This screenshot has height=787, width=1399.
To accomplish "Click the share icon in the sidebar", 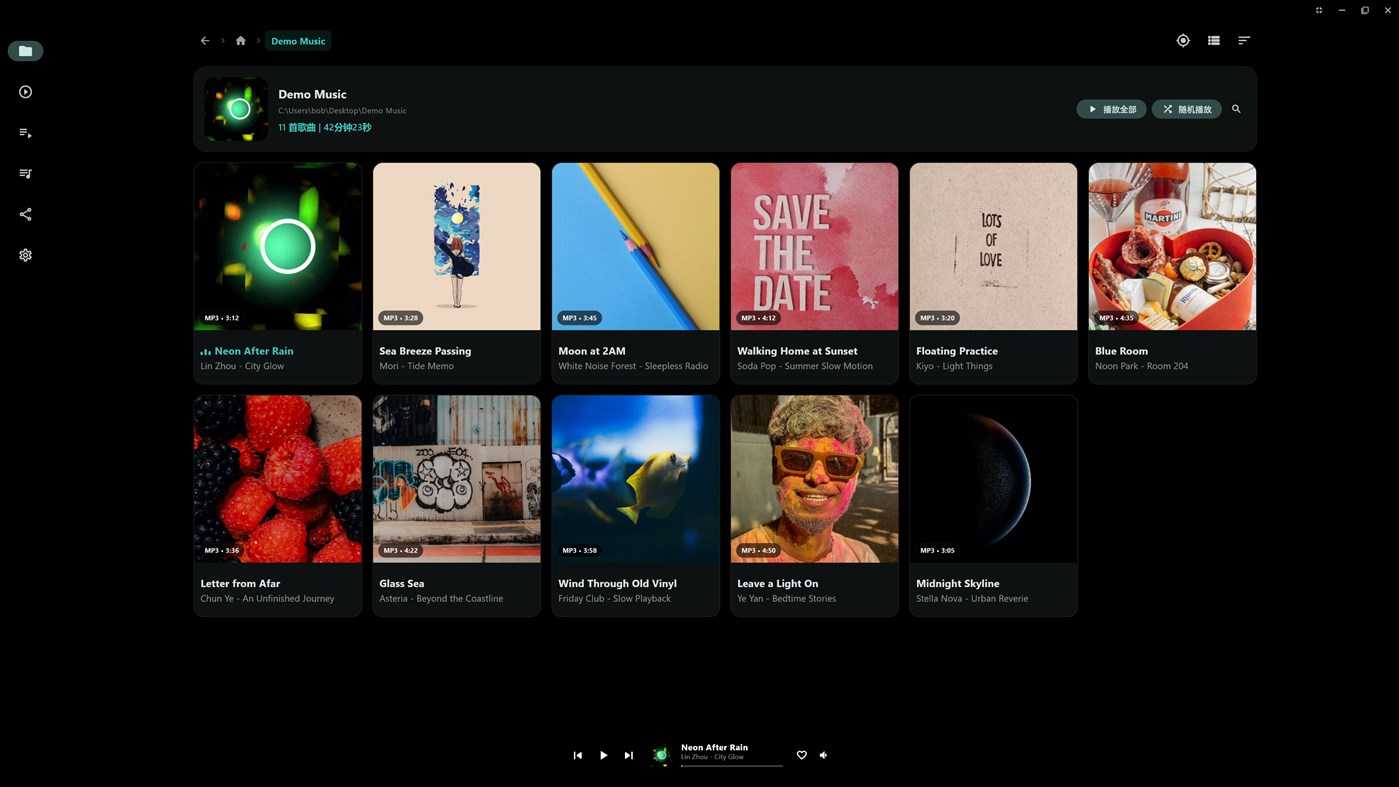I will point(25,214).
